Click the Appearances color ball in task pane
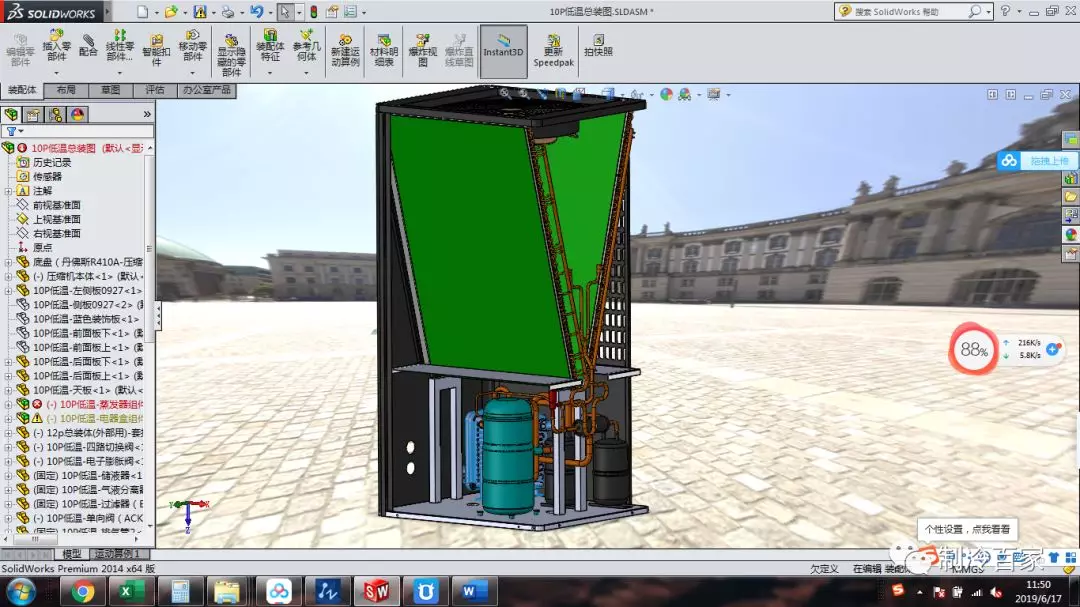The image size is (1080, 607). pyautogui.click(x=1070, y=234)
